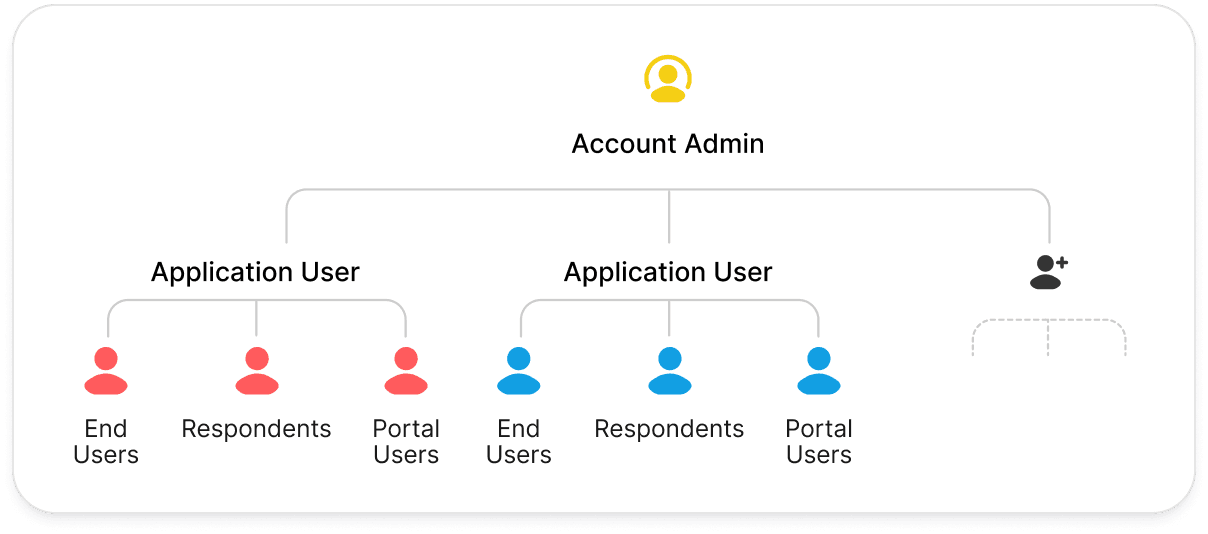Select the red End Users person icon
Viewport: 1208px width, 534px height.
coord(106,371)
